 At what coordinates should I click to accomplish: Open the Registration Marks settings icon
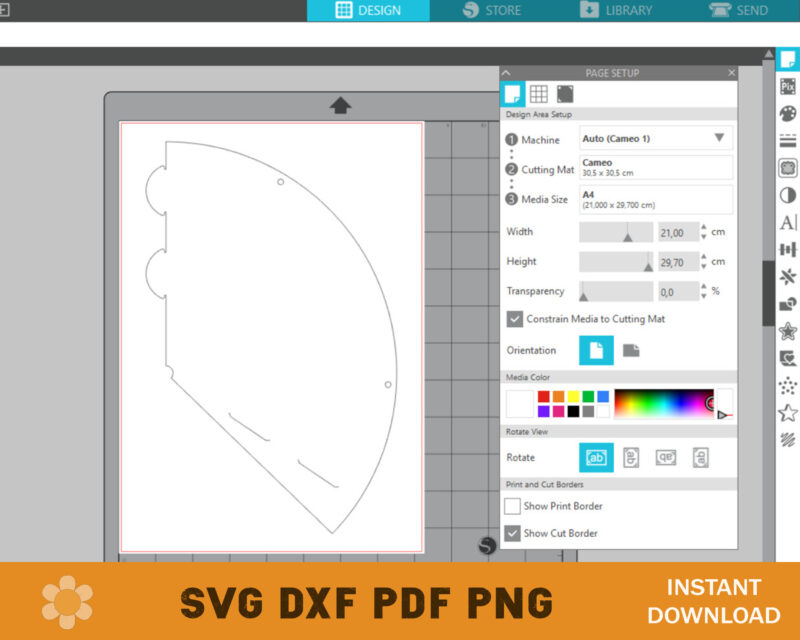click(565, 94)
